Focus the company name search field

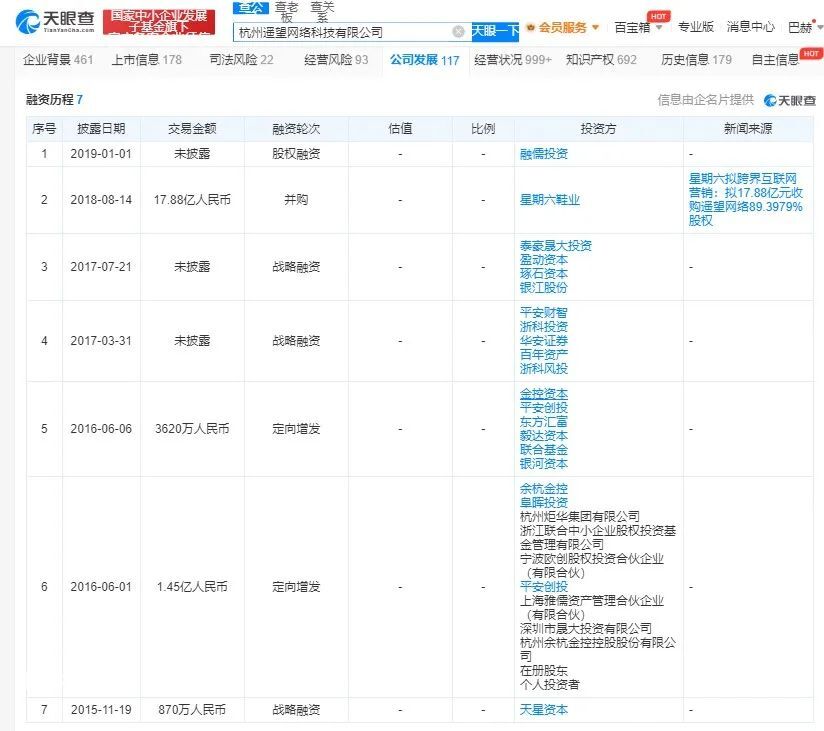tap(342, 32)
